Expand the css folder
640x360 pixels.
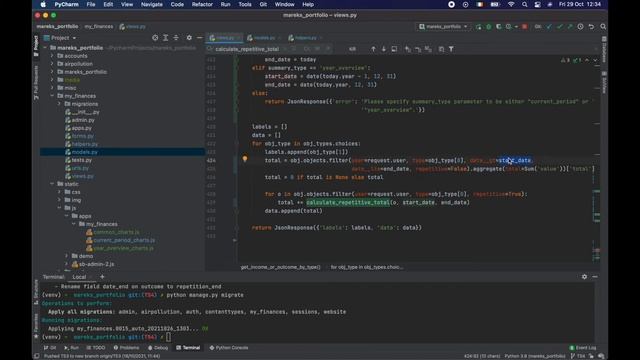tap(60, 192)
